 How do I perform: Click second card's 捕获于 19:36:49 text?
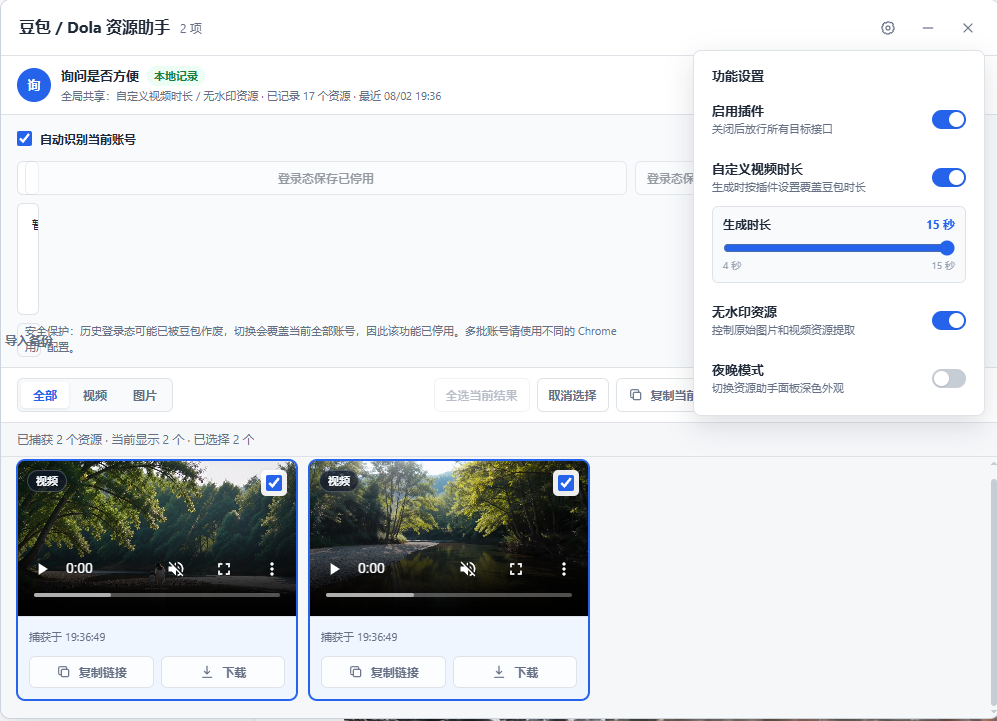[359, 637]
